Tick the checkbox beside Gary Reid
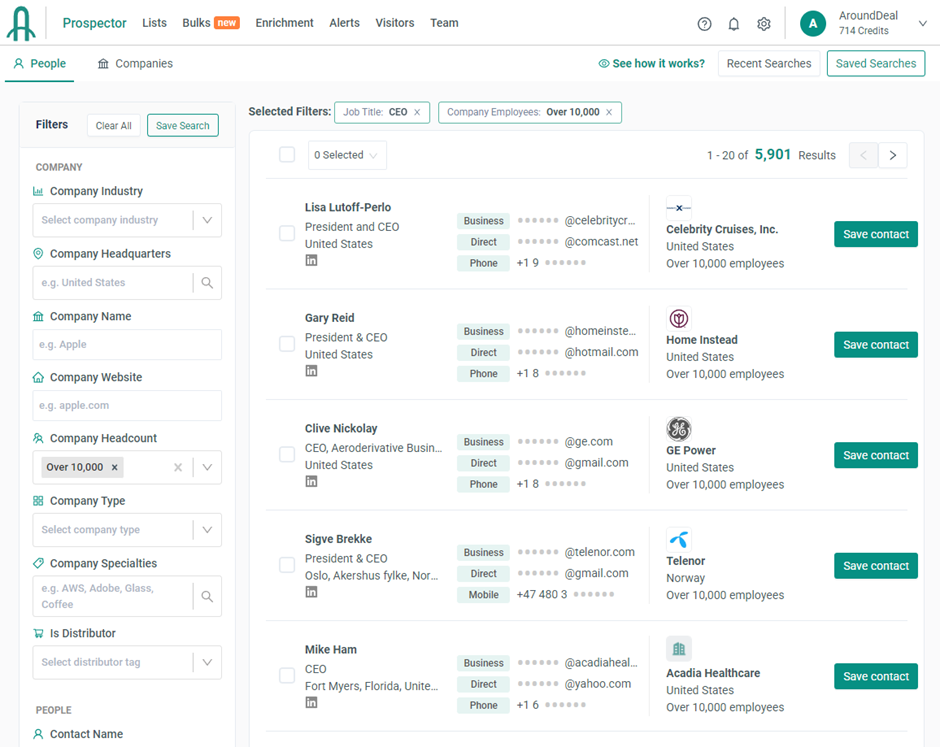This screenshot has width=940, height=747. click(x=287, y=344)
